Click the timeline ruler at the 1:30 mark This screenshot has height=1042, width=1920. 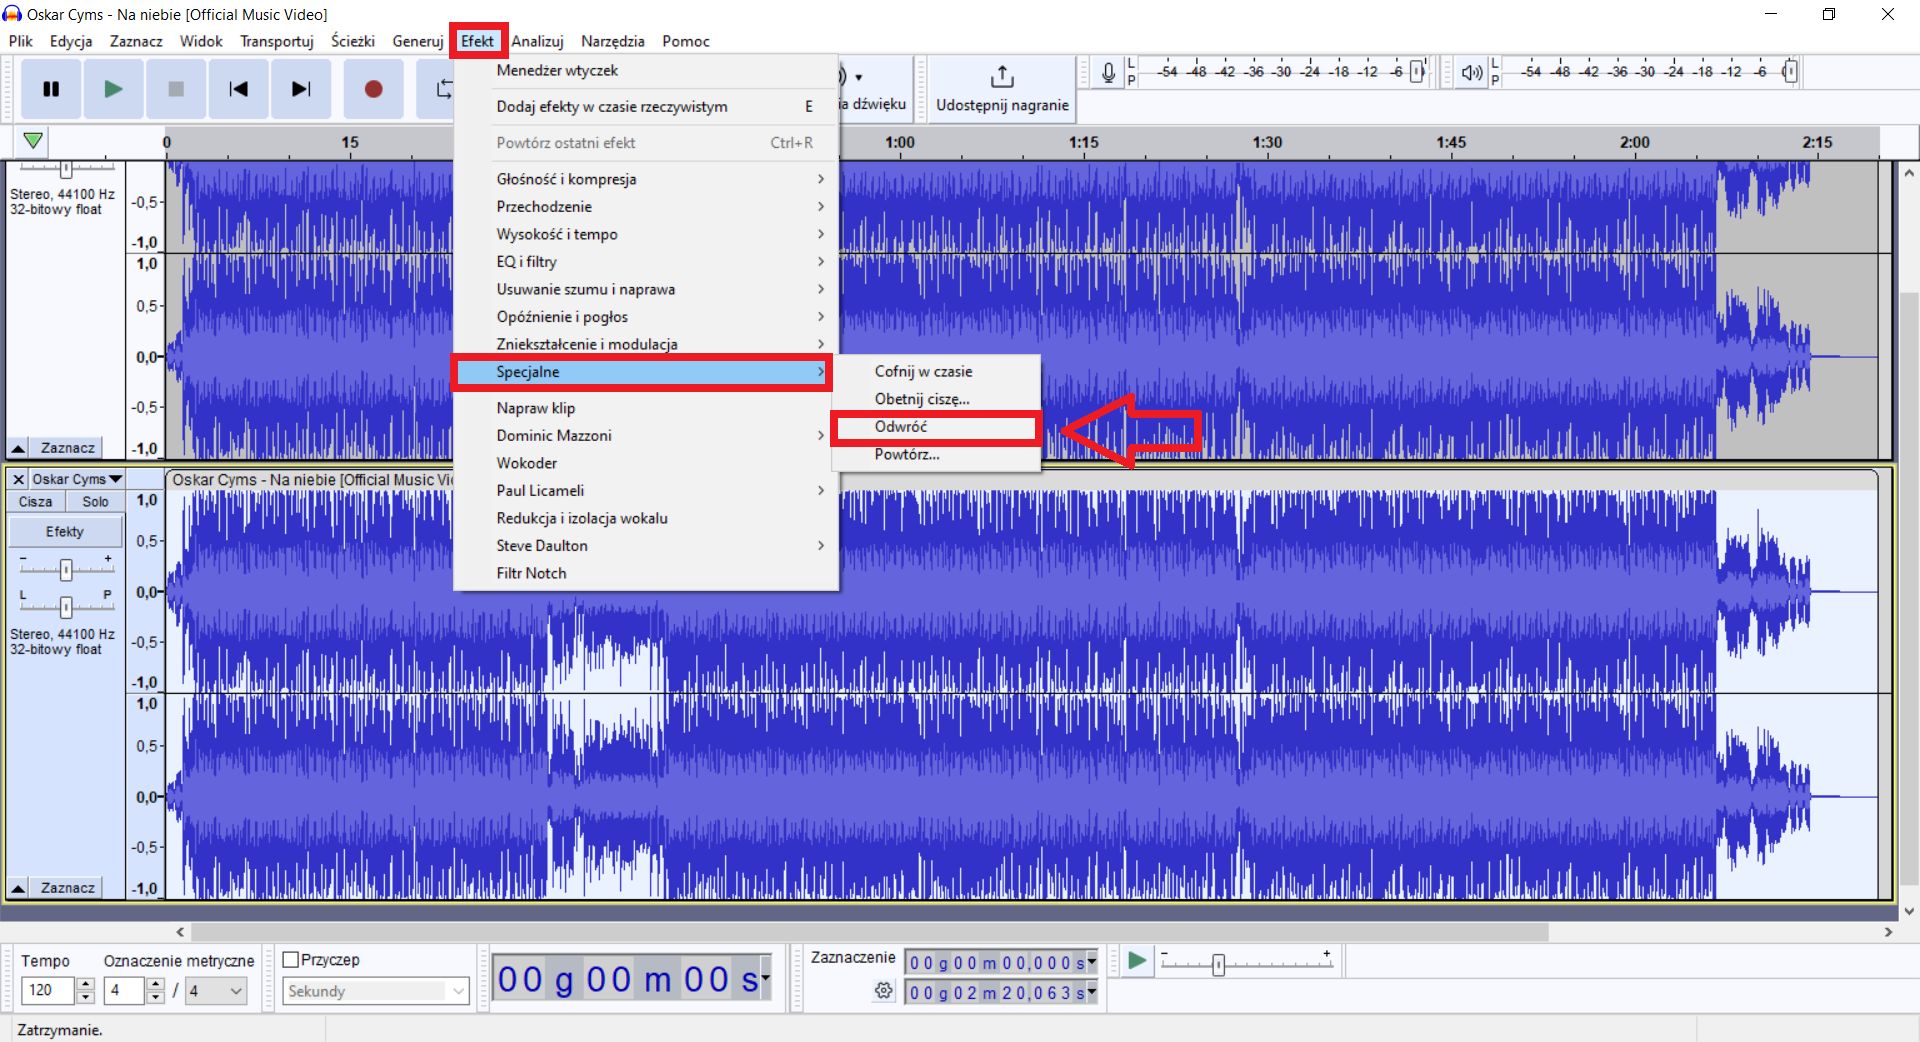point(1267,142)
